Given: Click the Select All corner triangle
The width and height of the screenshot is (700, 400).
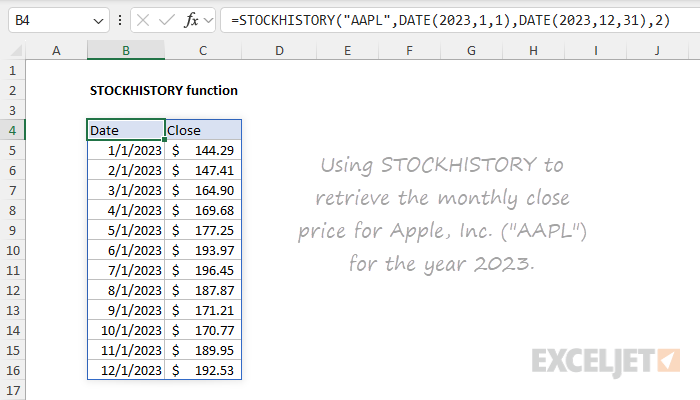Looking at the screenshot, I should [16, 50].
